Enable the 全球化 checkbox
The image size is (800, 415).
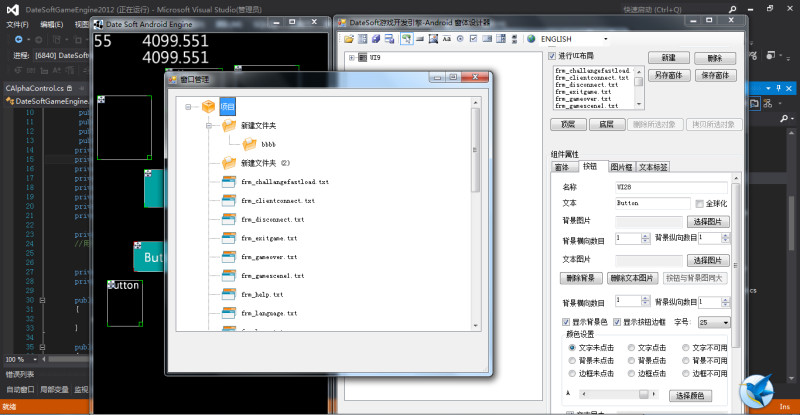pyautogui.click(x=699, y=204)
